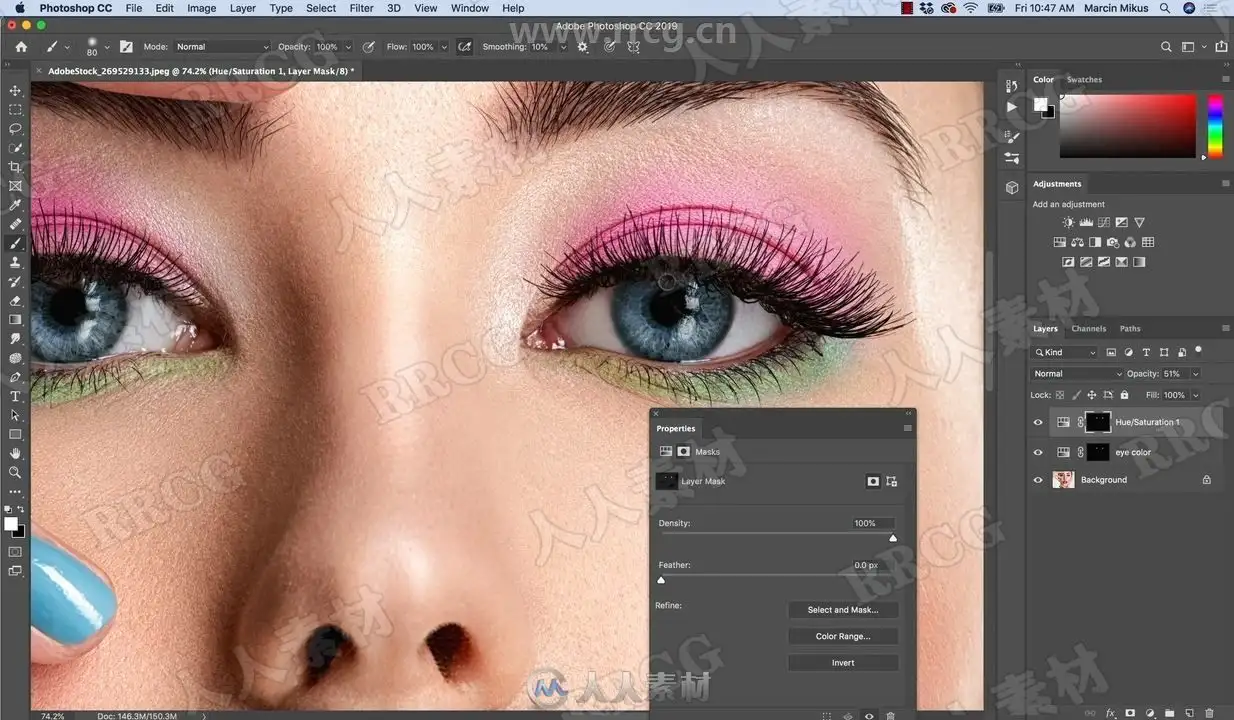Select the Eraser tool
This screenshot has height=720, width=1234.
(15, 300)
